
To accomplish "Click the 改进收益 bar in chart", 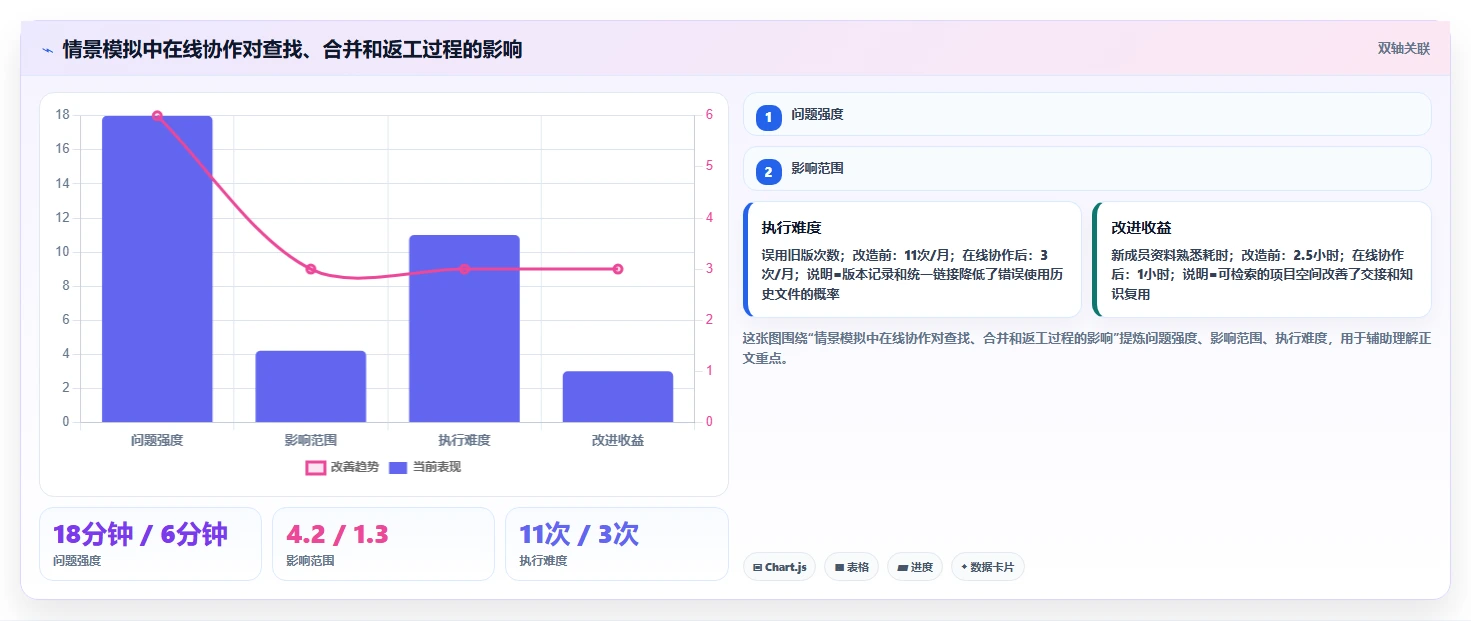I will [618, 397].
